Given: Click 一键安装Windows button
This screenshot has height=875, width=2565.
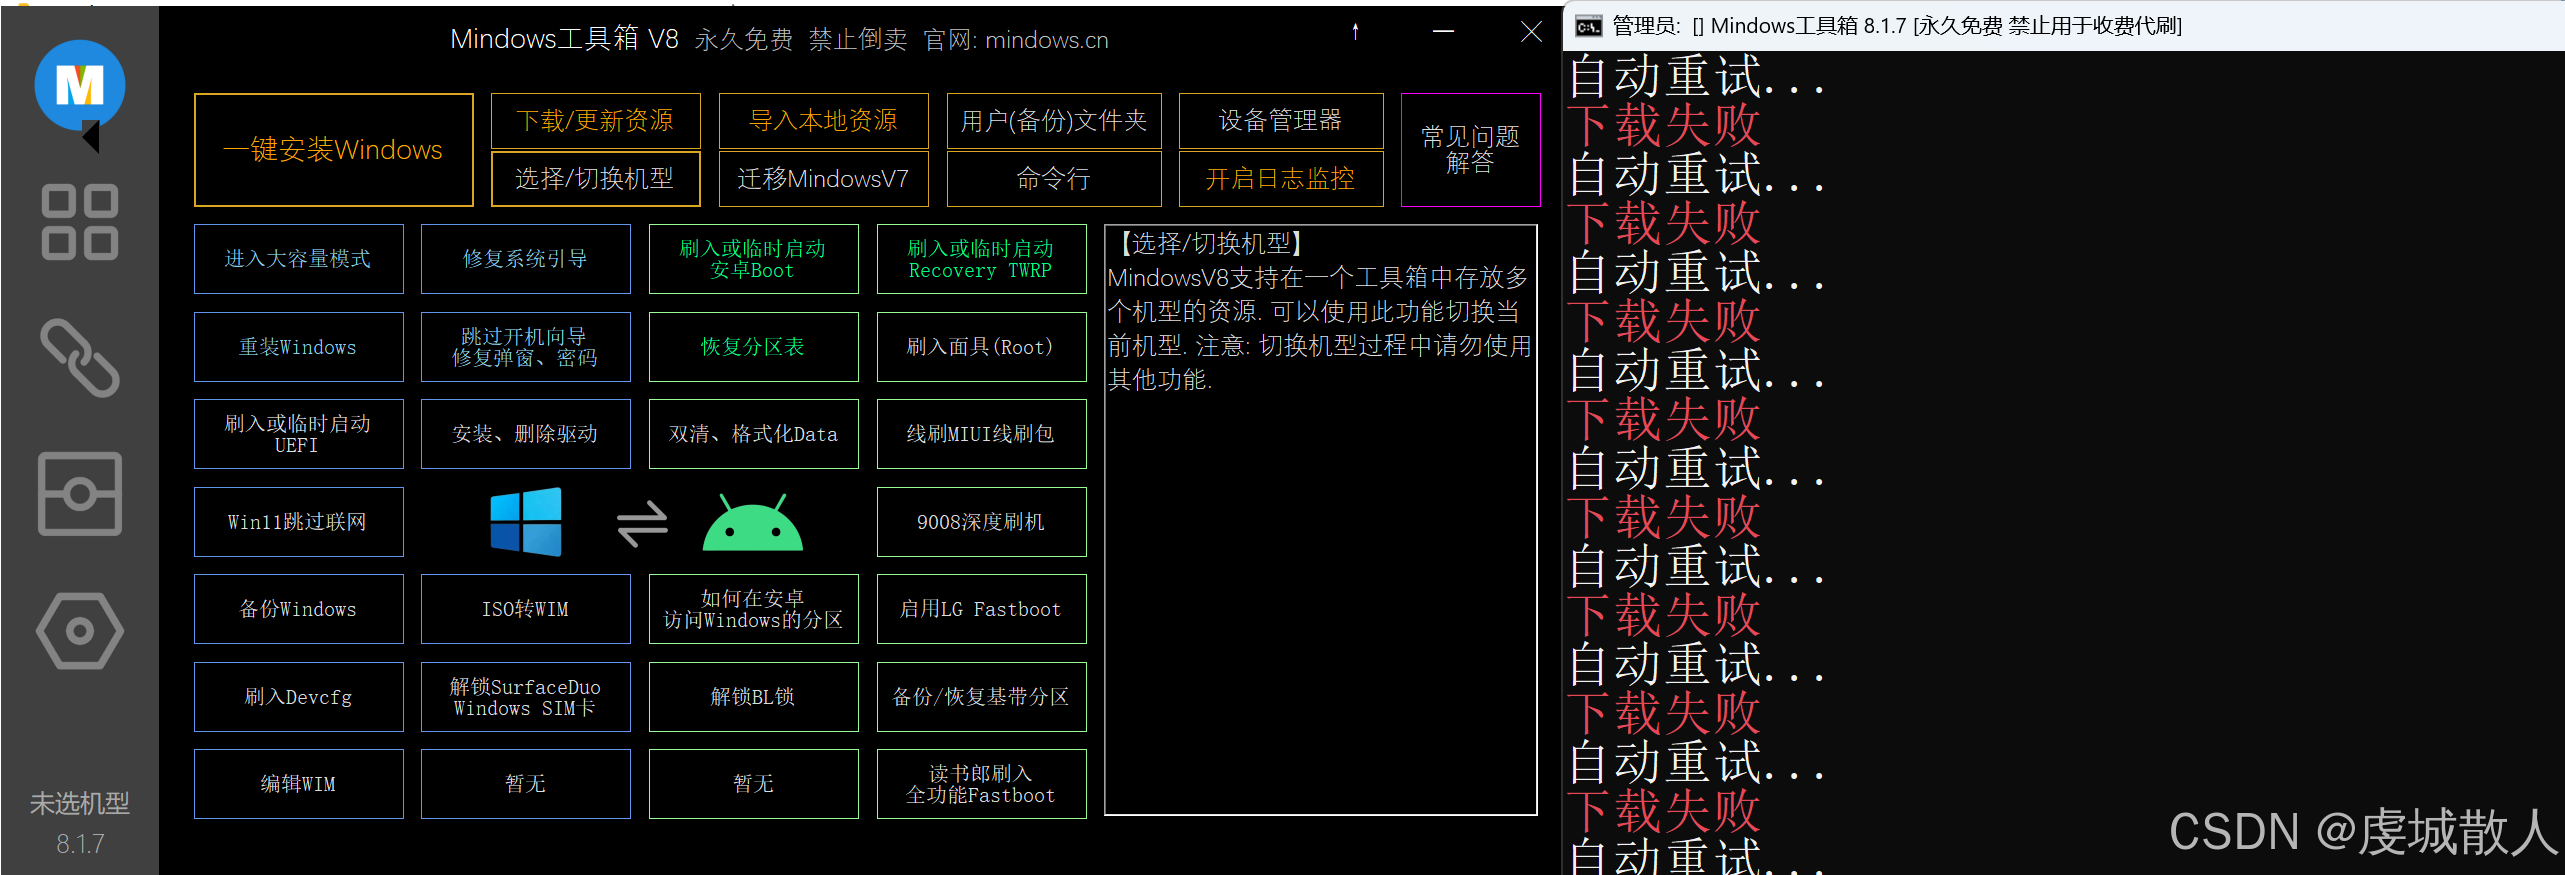Looking at the screenshot, I should tap(333, 150).
